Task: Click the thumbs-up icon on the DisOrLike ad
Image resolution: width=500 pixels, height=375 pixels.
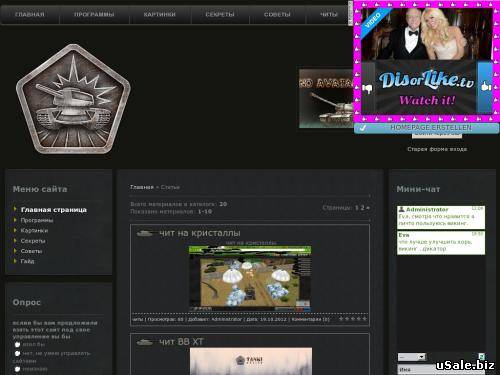Action: point(486,87)
